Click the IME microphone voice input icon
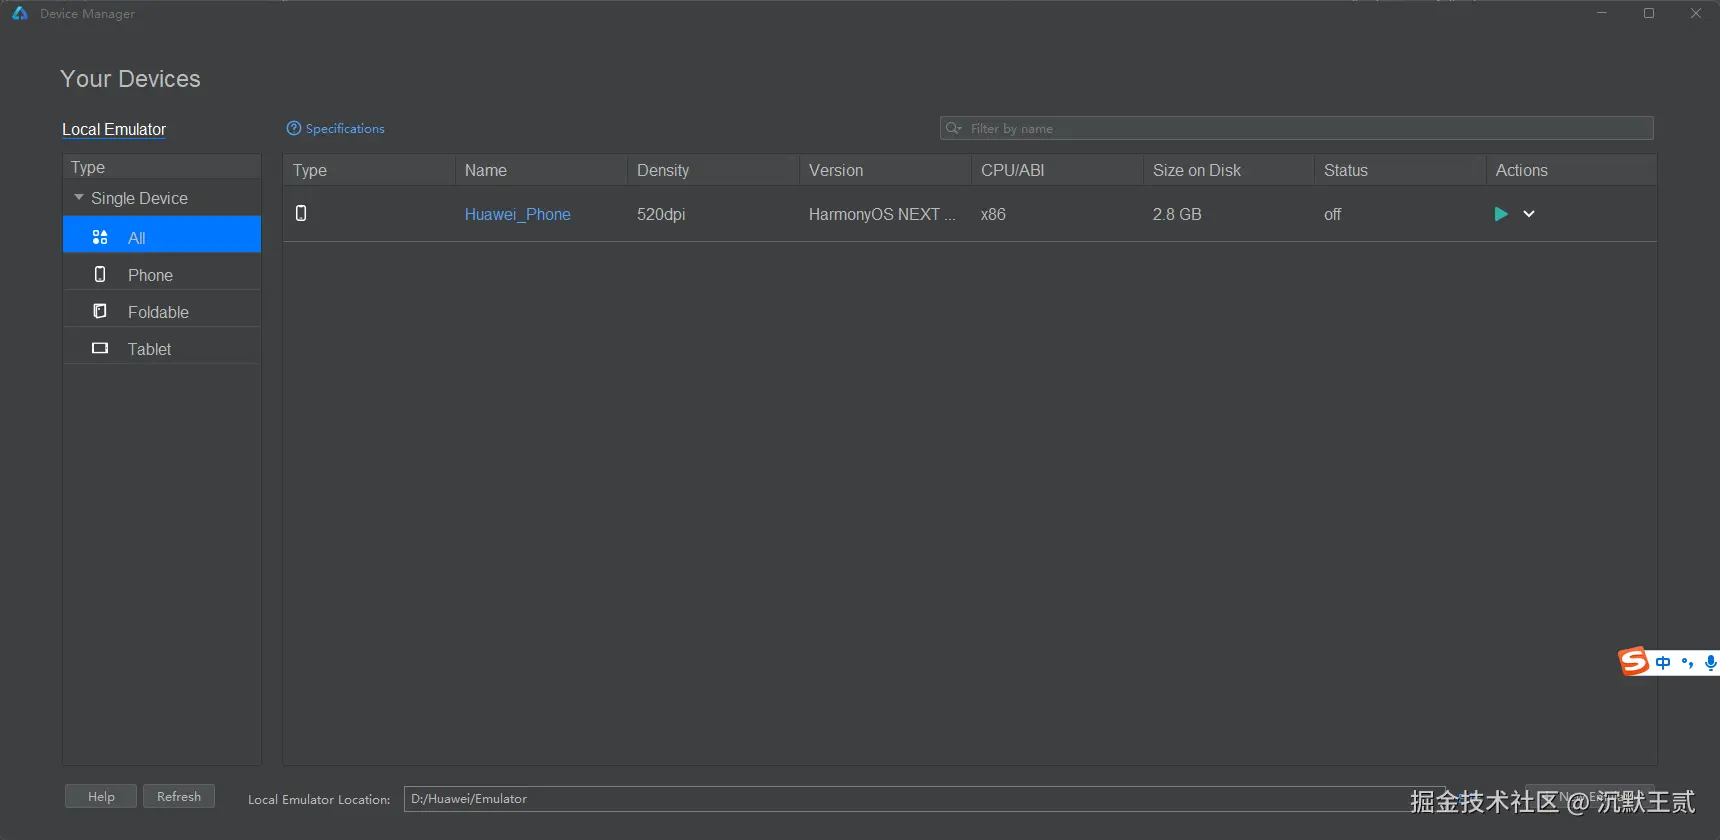 coord(1711,662)
